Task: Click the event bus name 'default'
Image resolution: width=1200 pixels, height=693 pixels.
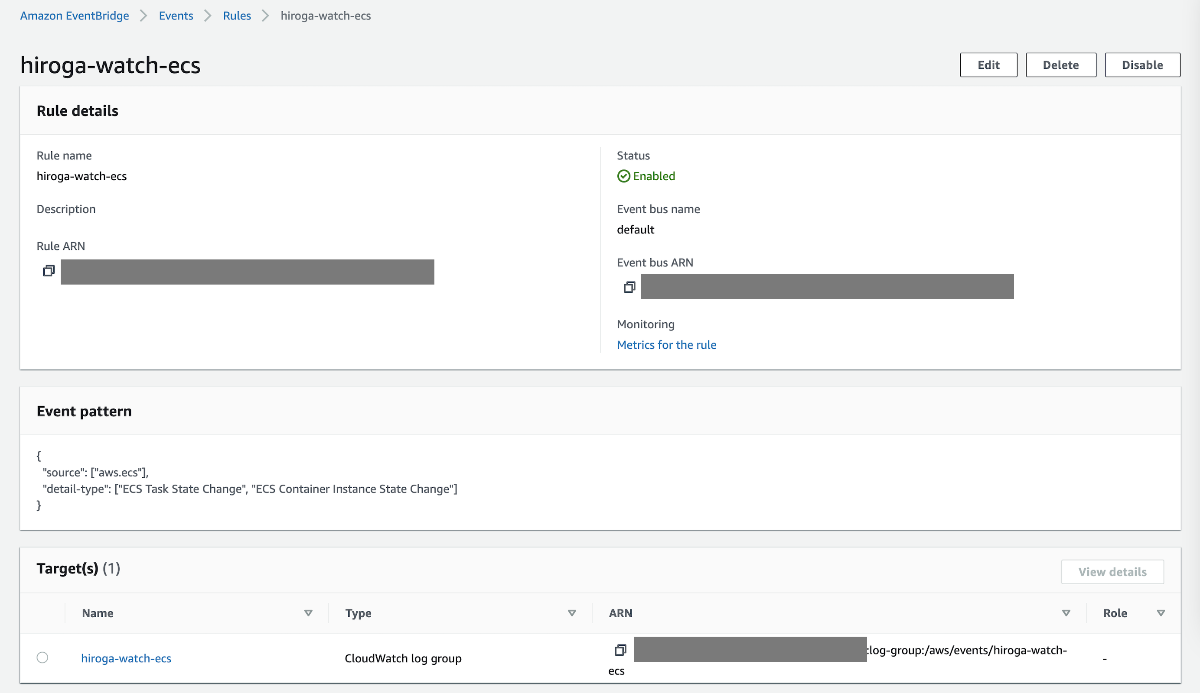Action: click(636, 230)
